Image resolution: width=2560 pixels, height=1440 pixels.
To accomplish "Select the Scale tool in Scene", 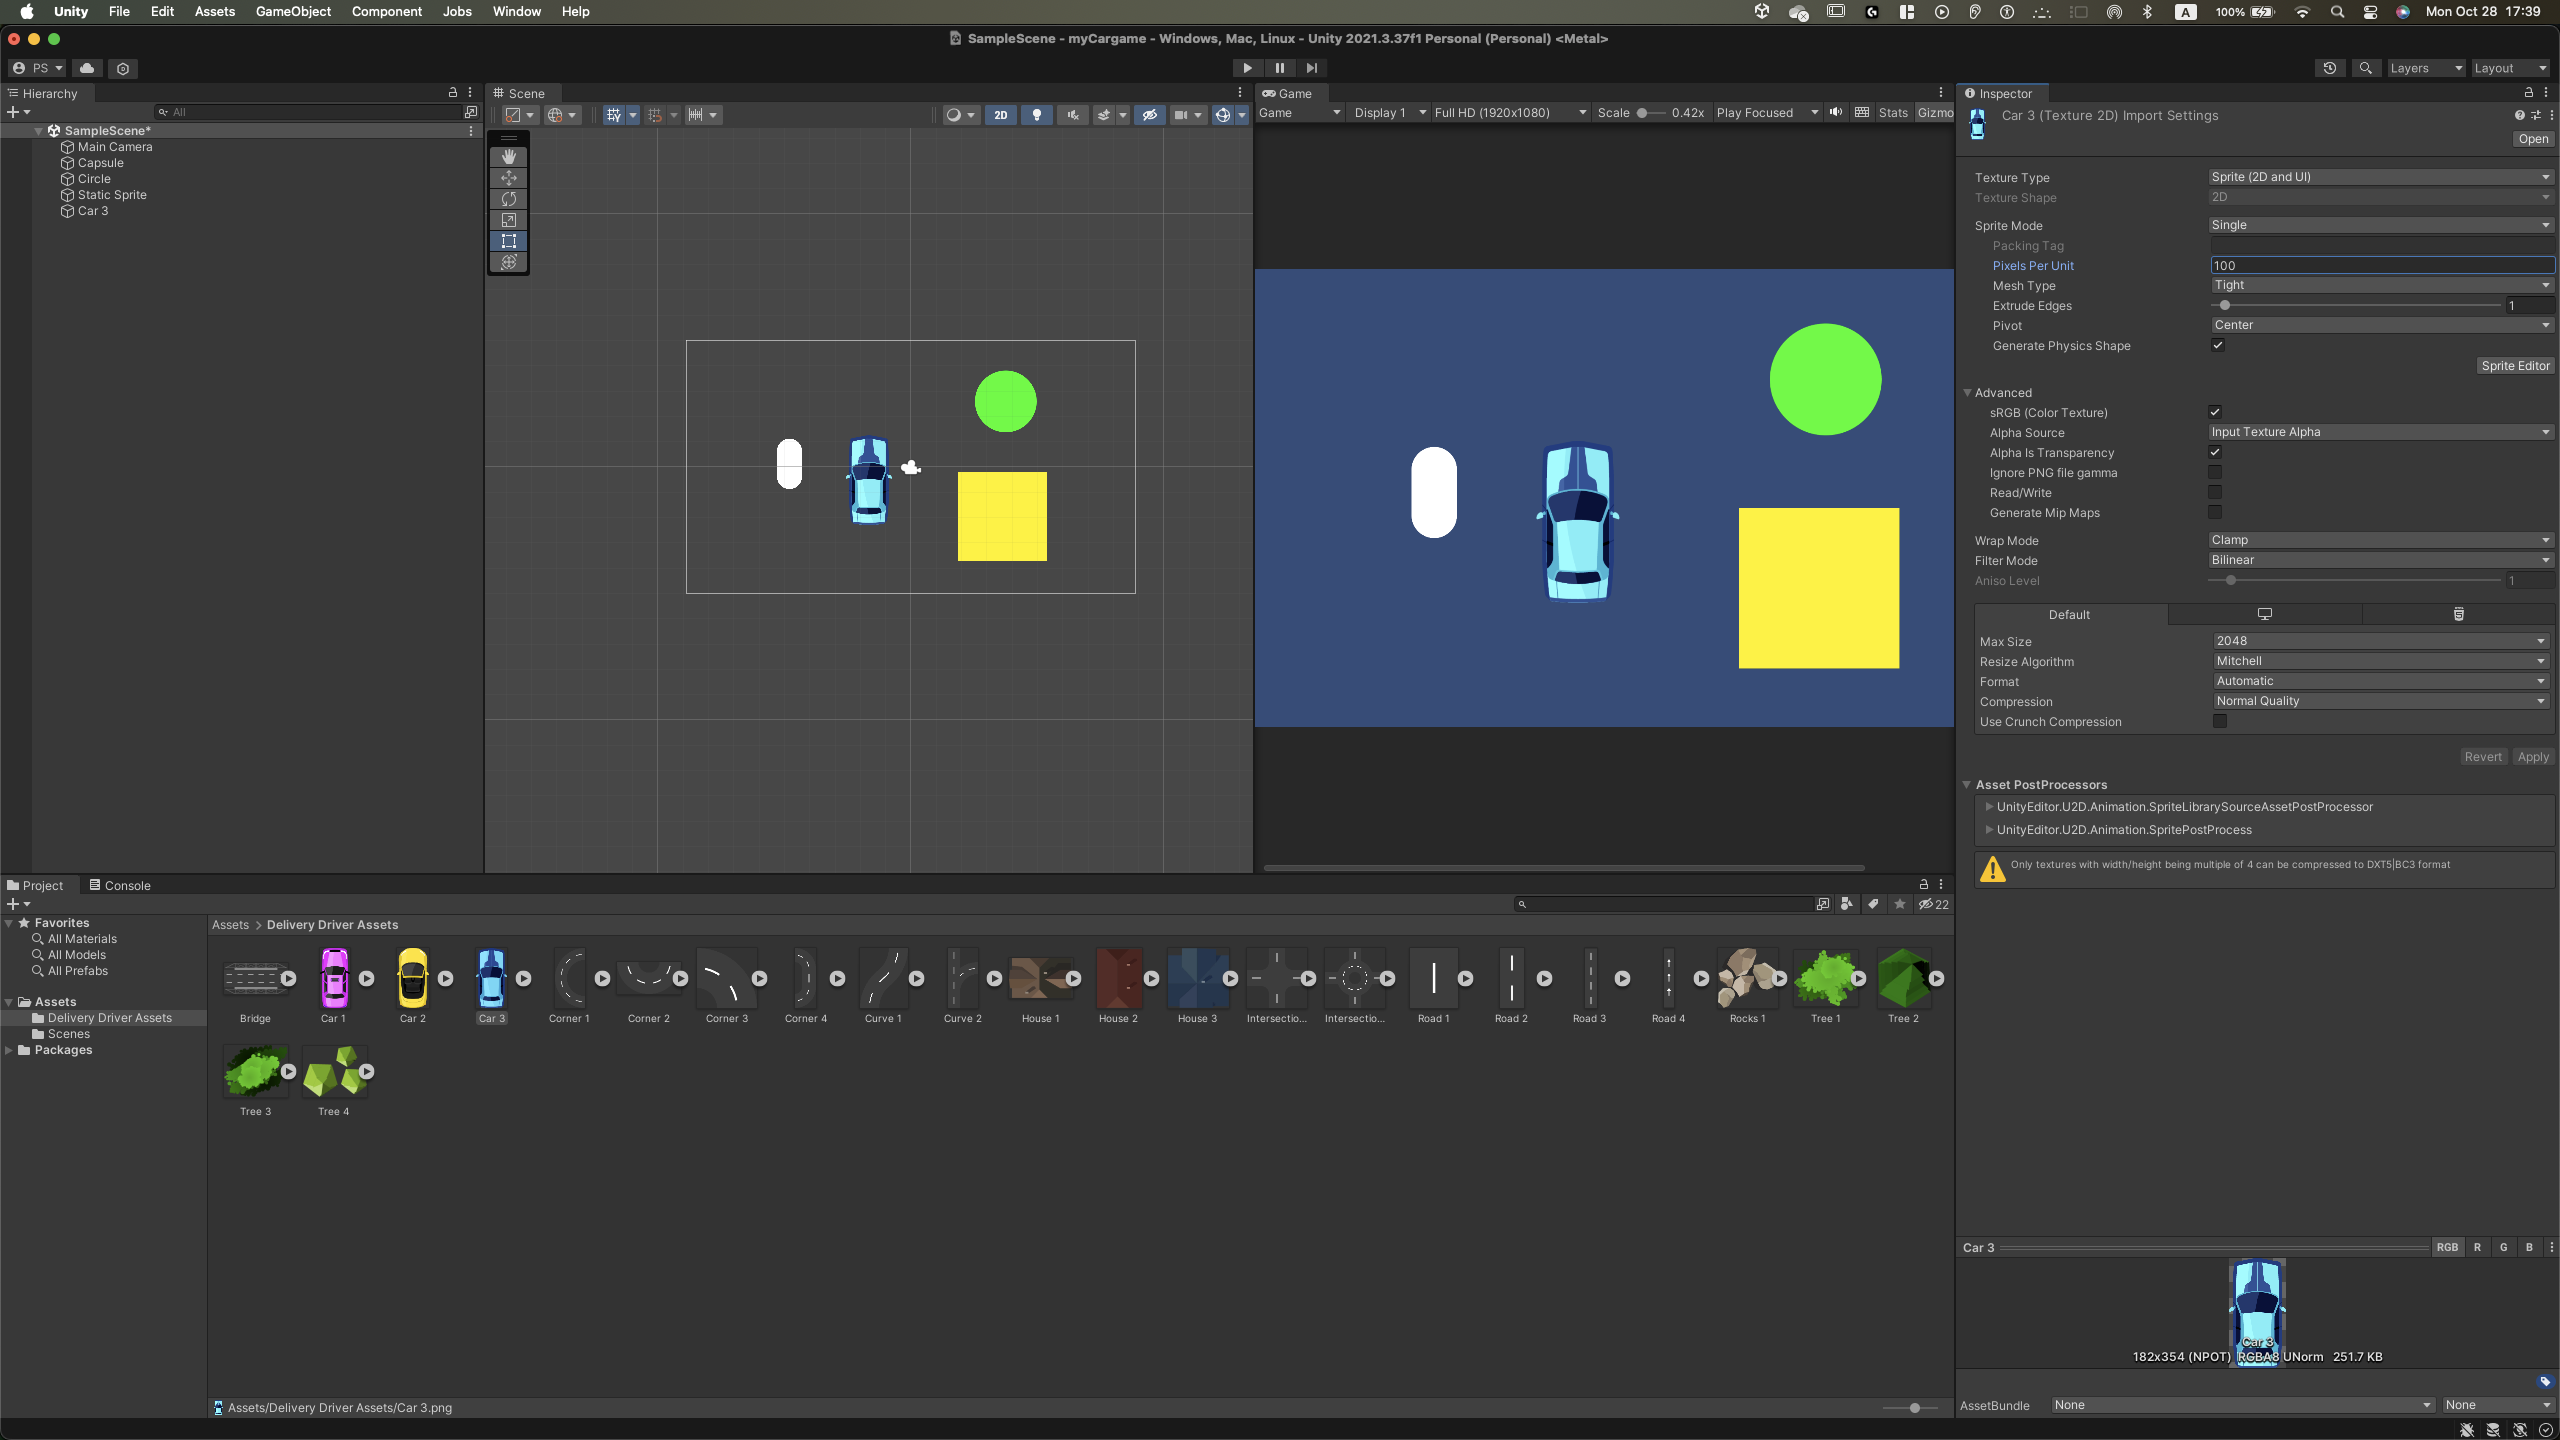I will (509, 220).
